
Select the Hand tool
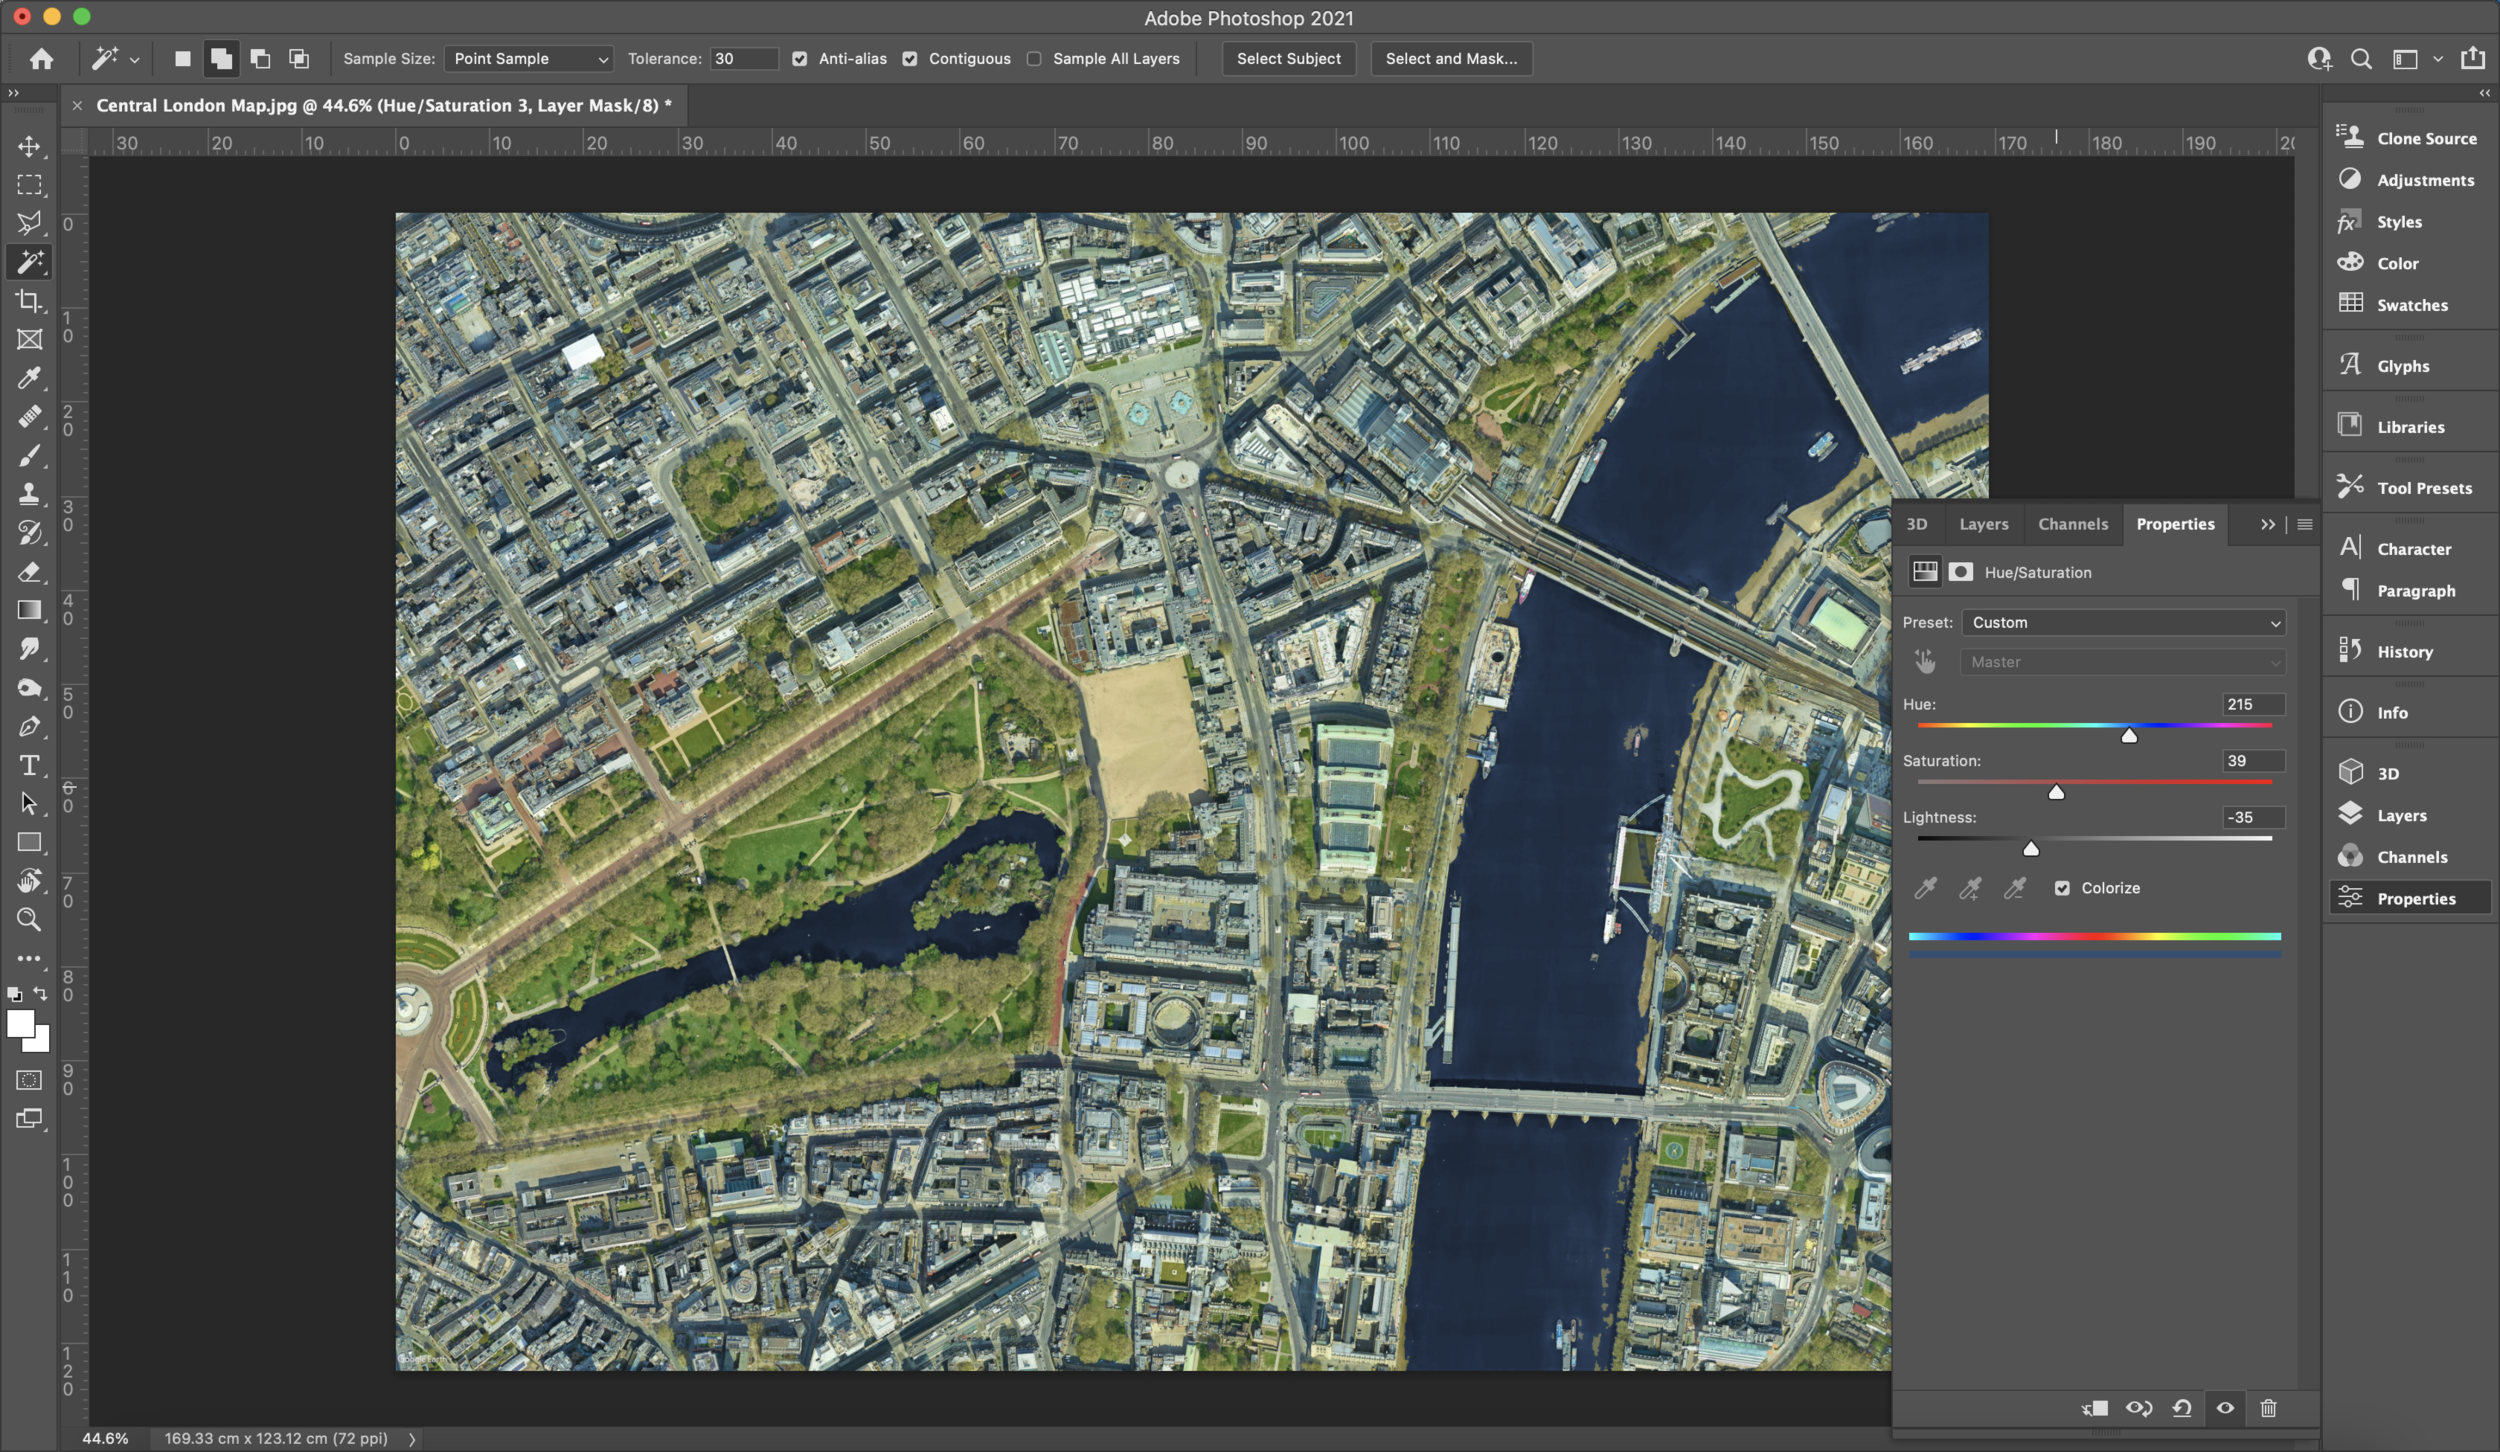(x=29, y=881)
